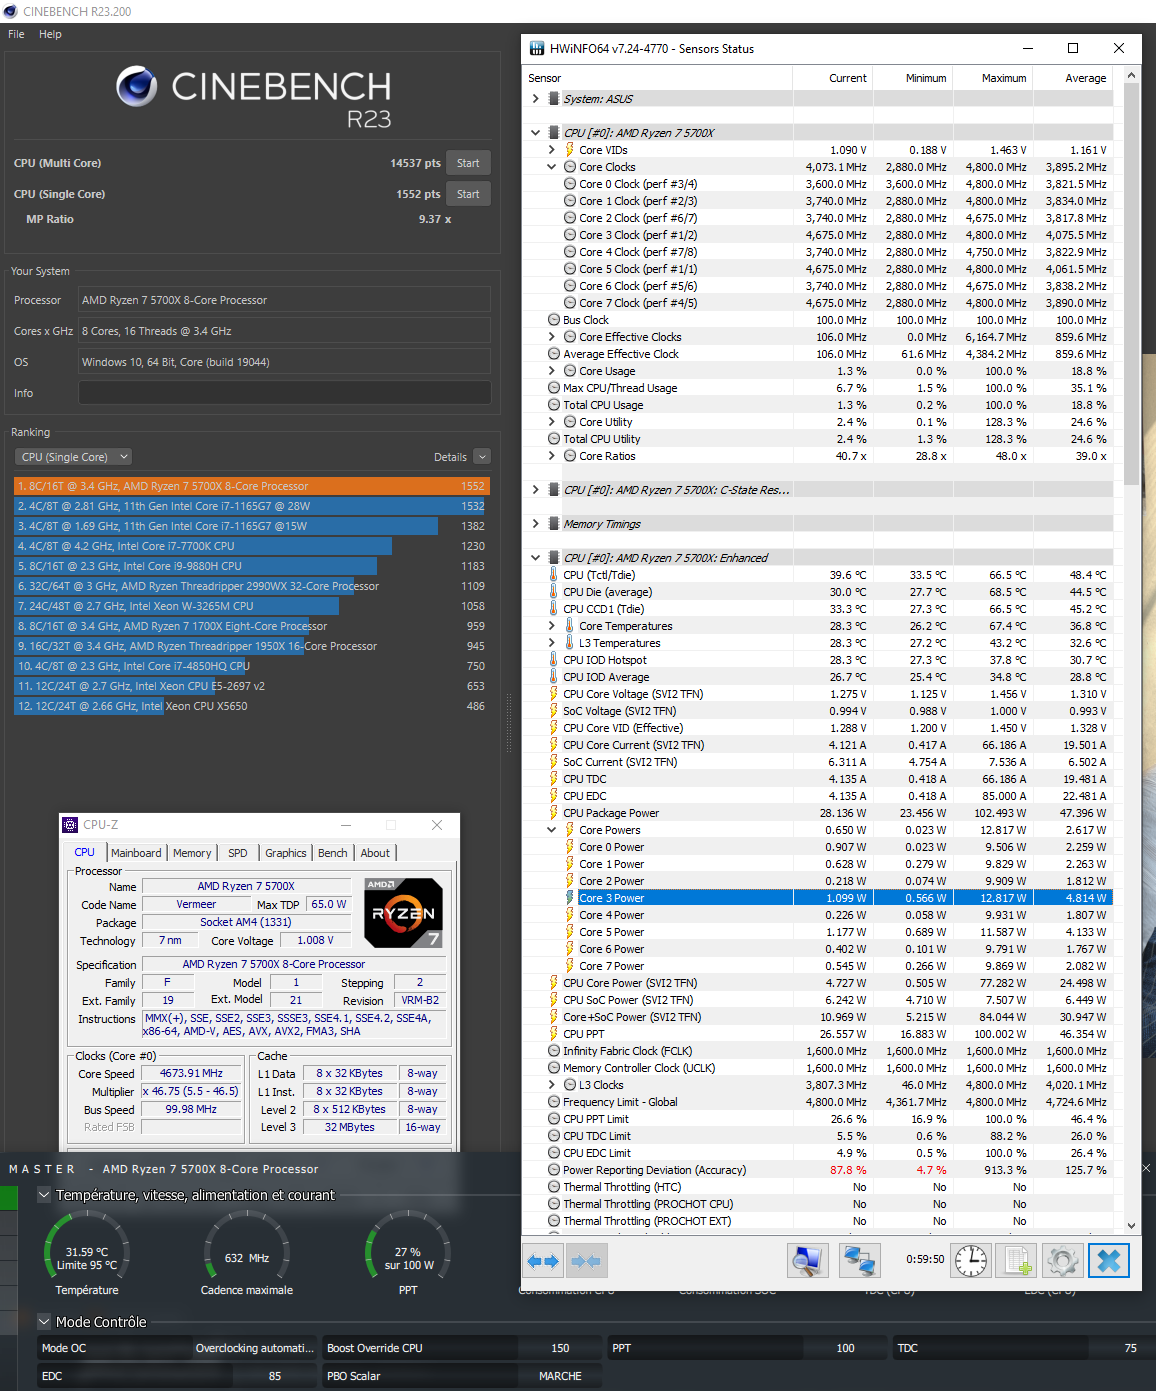Start the CPU (Multi Core) benchmark

pos(468,163)
